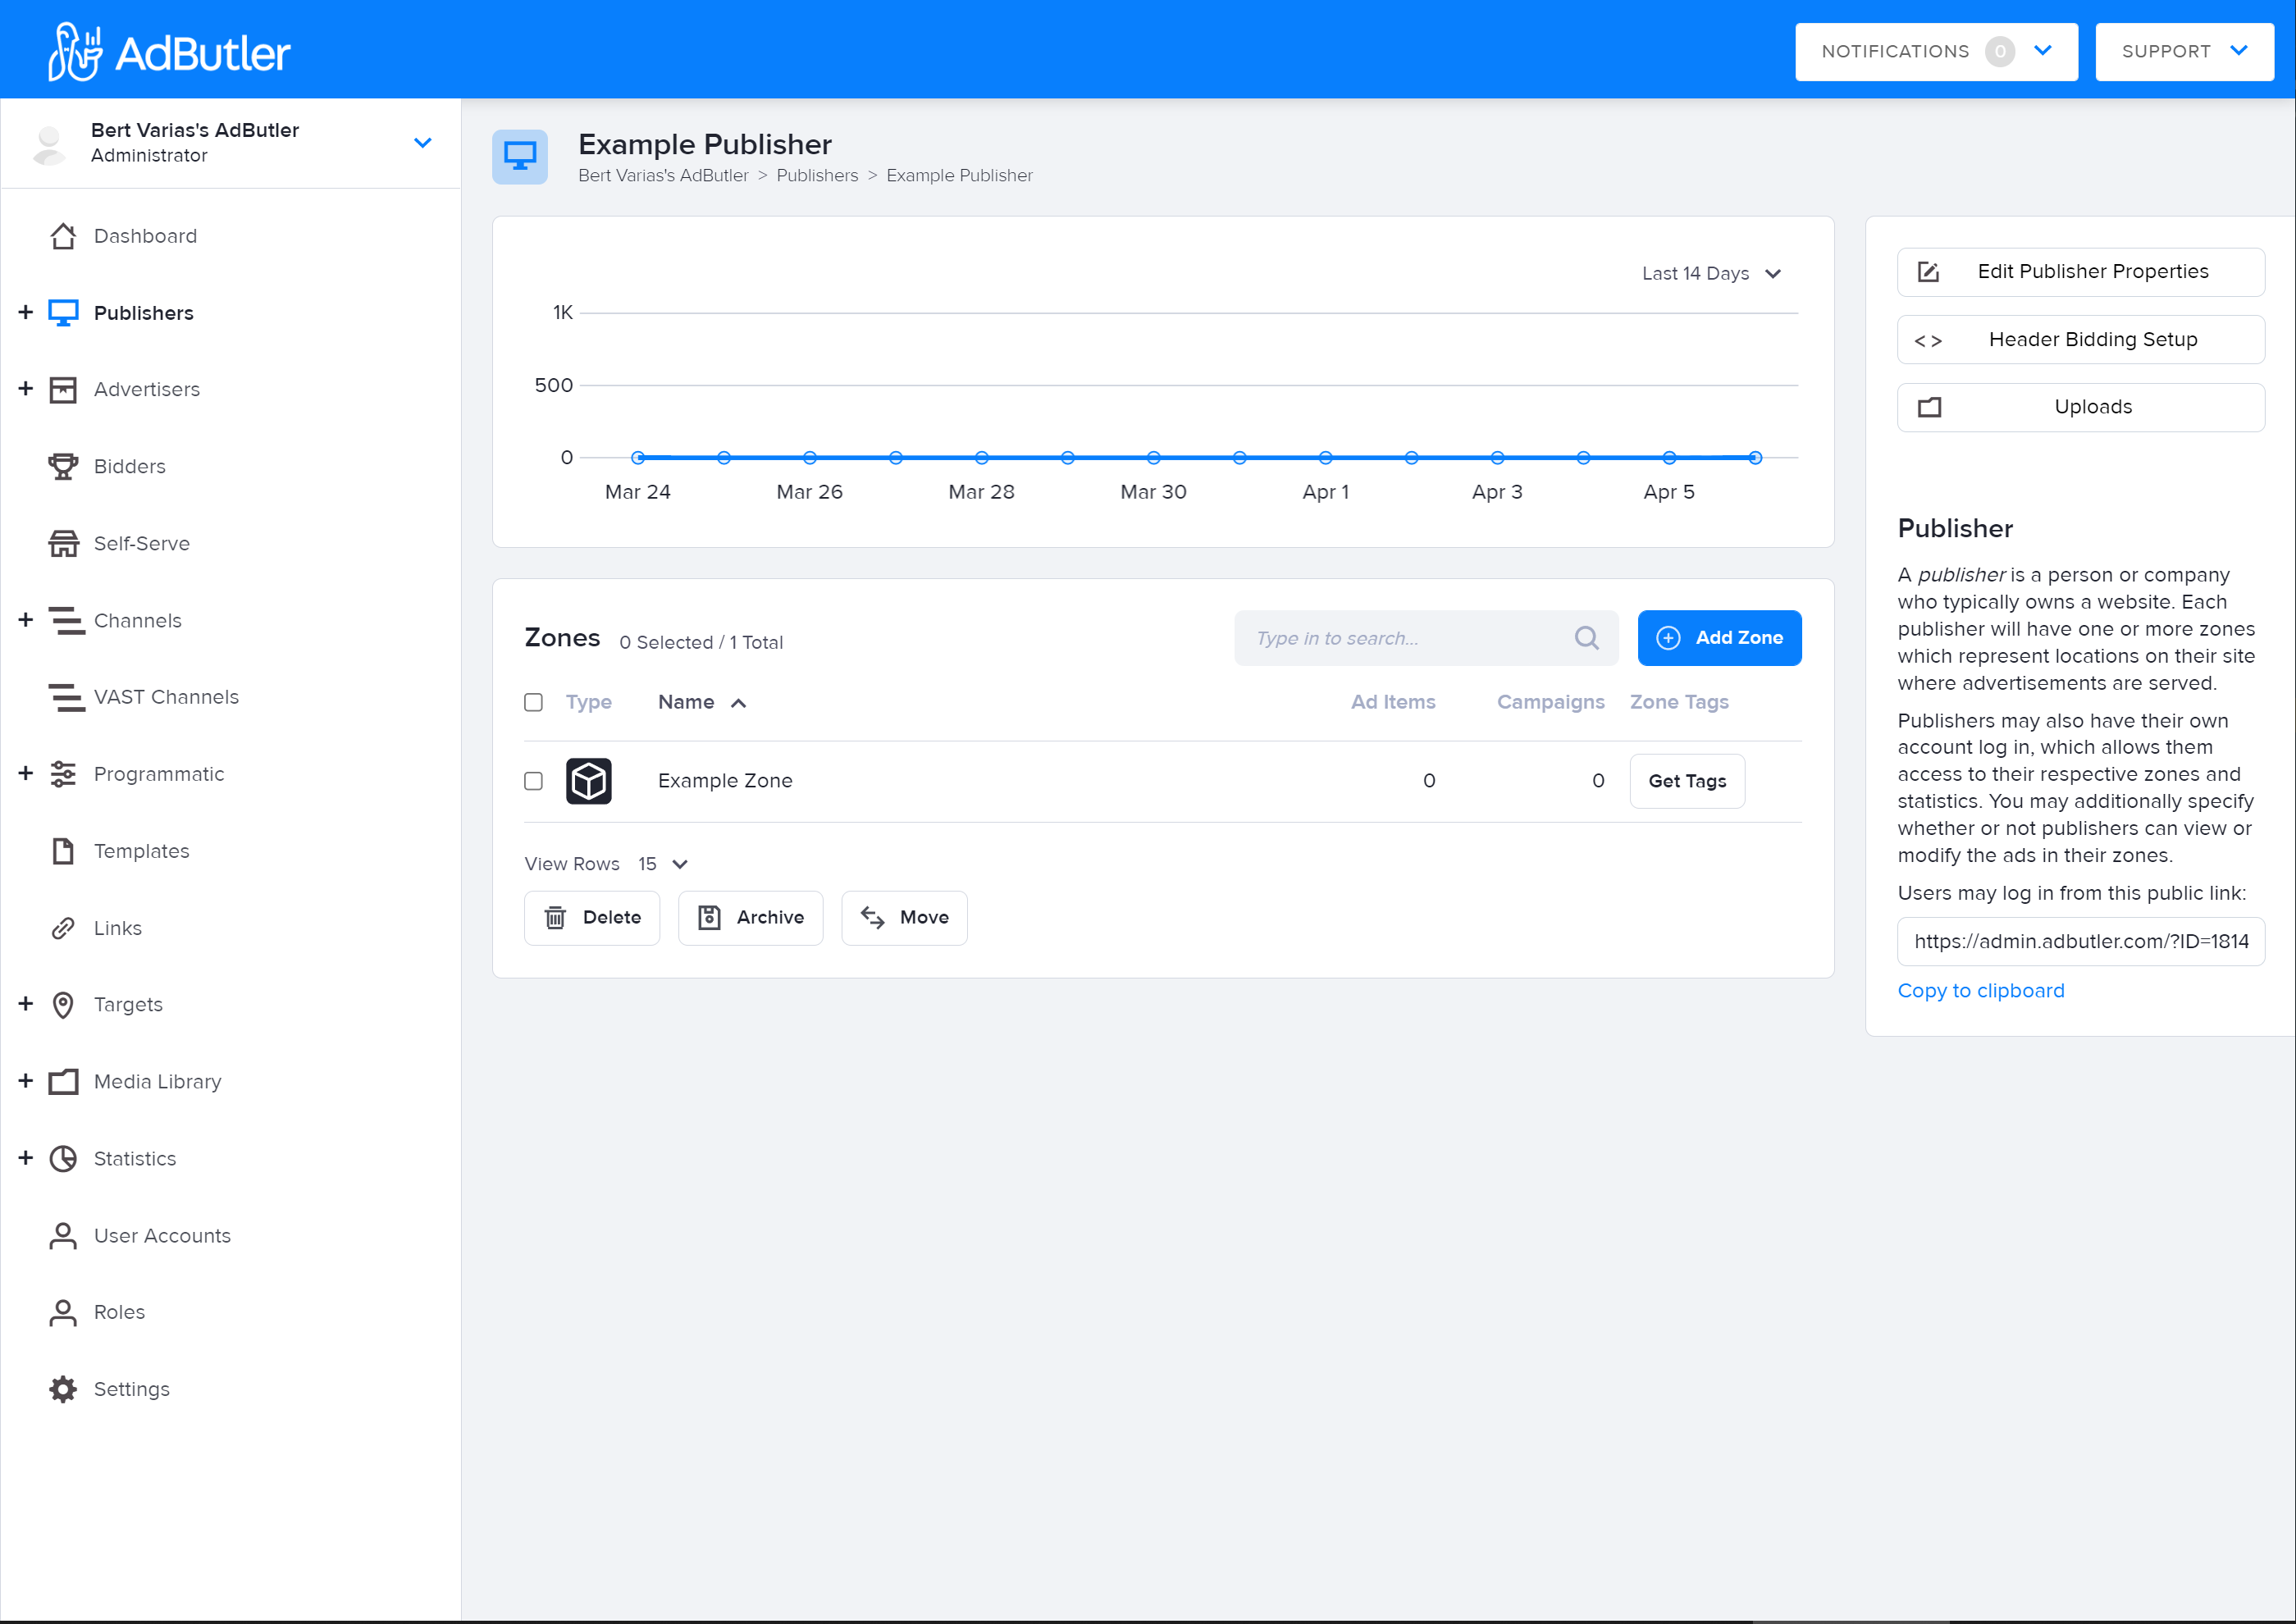
Task: Click the Self-Serve storefront icon
Action: [x=63, y=543]
